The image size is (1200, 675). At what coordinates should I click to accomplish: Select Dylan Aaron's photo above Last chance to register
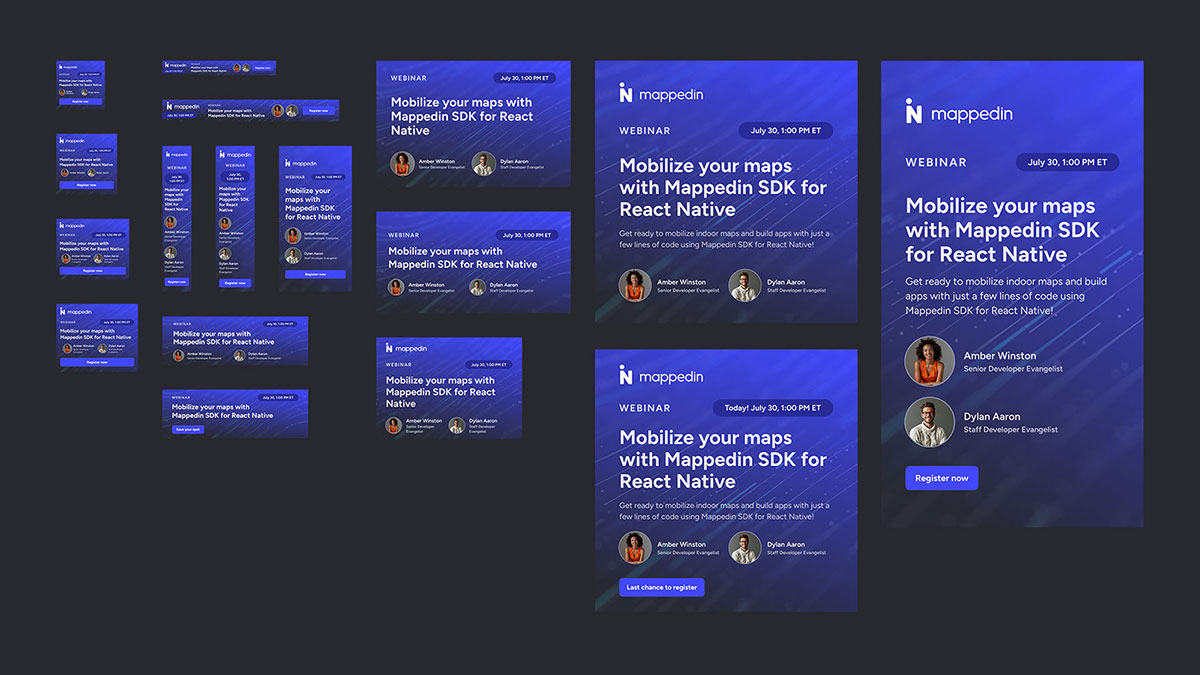745,548
